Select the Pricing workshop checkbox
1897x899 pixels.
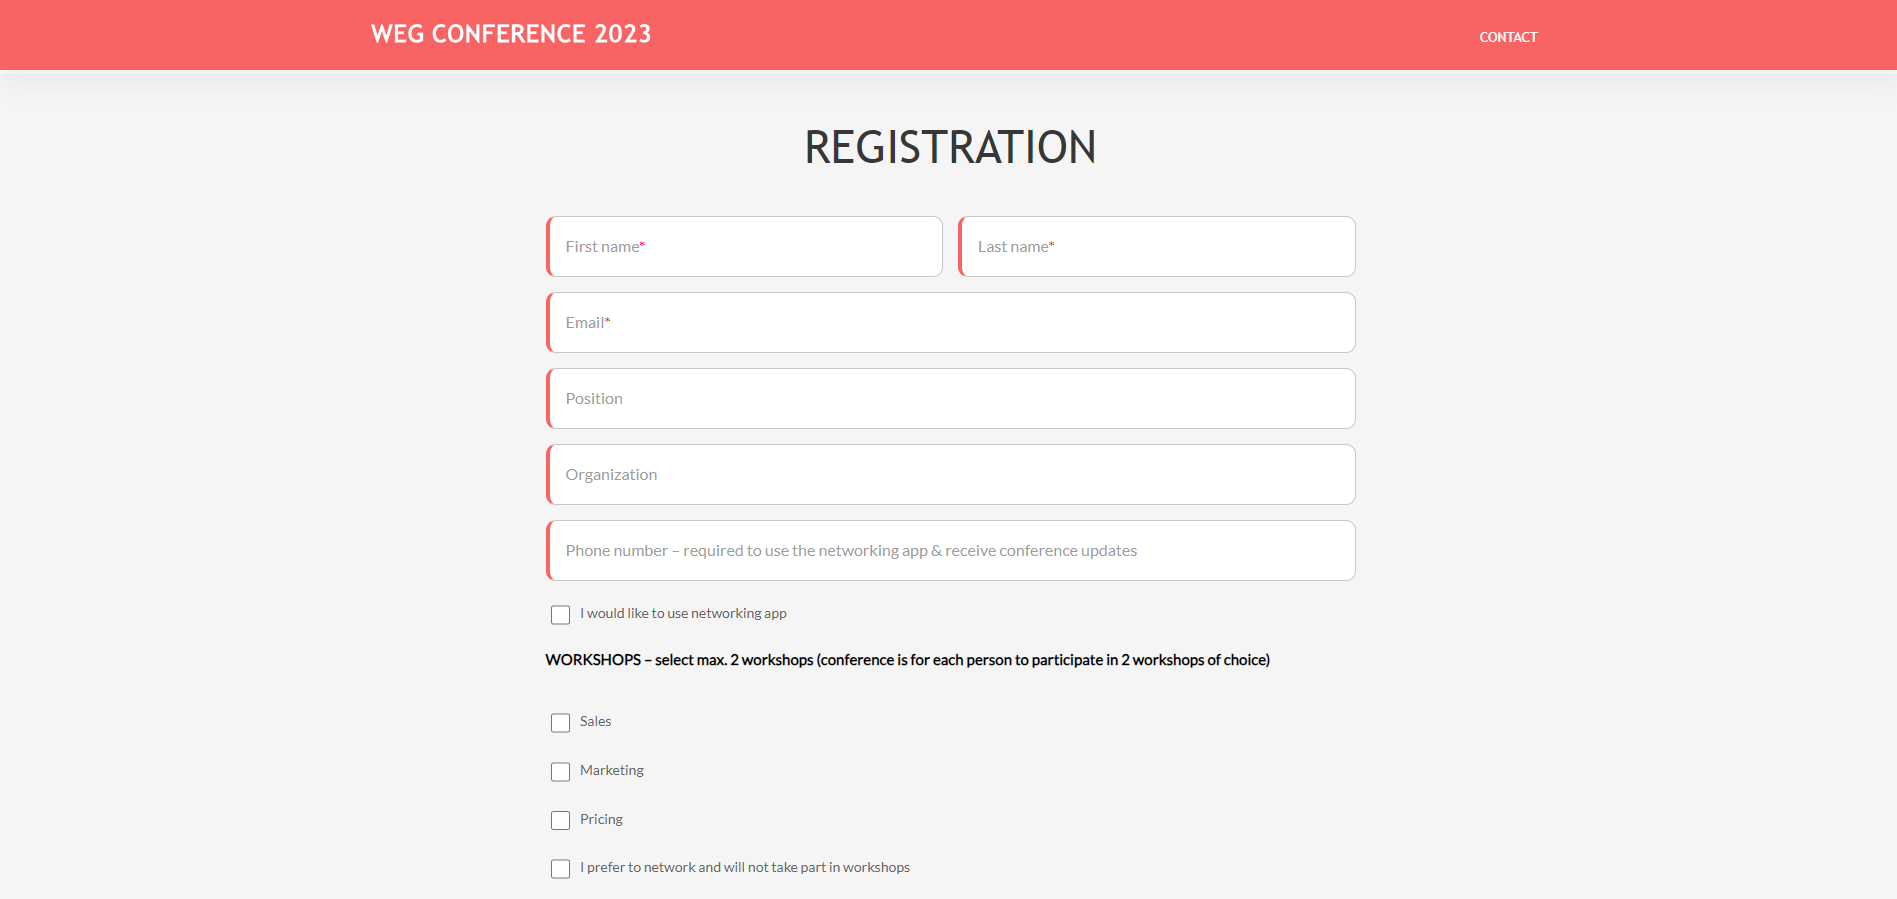(560, 821)
